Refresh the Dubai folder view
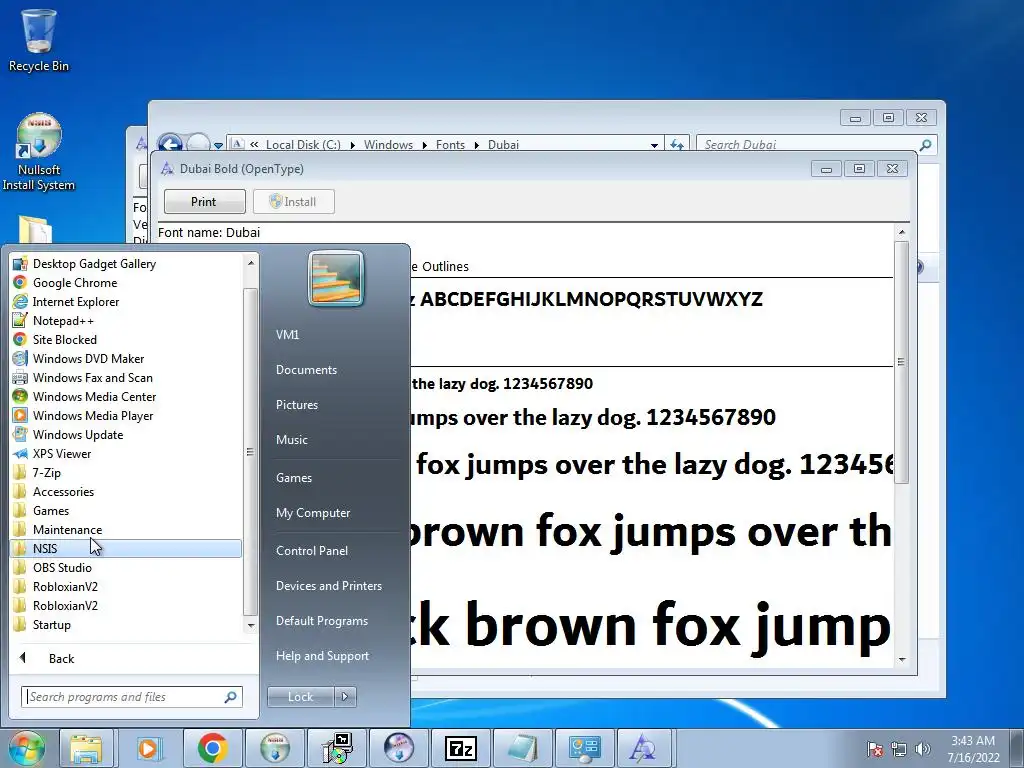Viewport: 1024px width, 768px height. tap(677, 144)
